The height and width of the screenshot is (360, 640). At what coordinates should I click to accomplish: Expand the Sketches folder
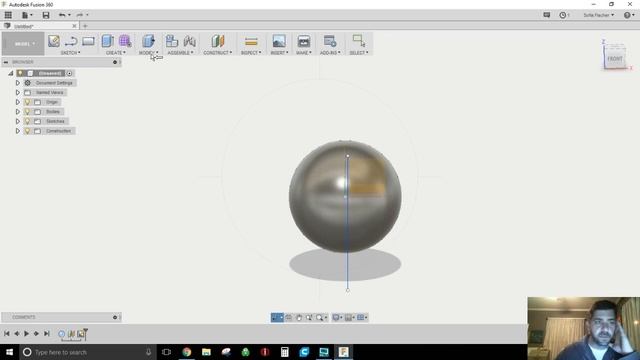tap(18, 121)
